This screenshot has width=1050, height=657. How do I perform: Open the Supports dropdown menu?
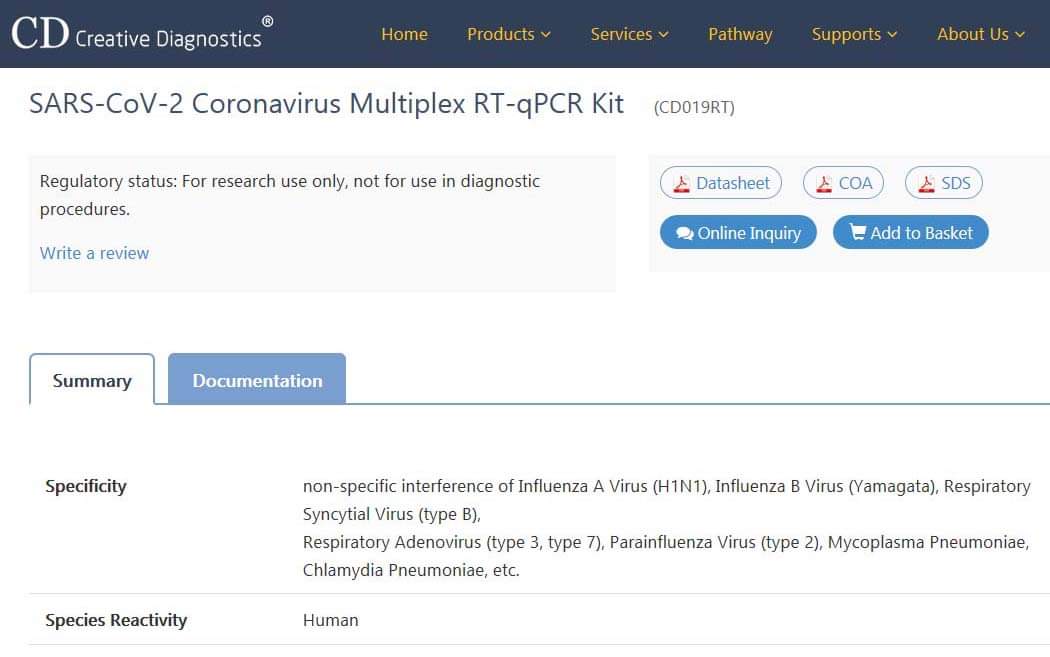point(854,34)
